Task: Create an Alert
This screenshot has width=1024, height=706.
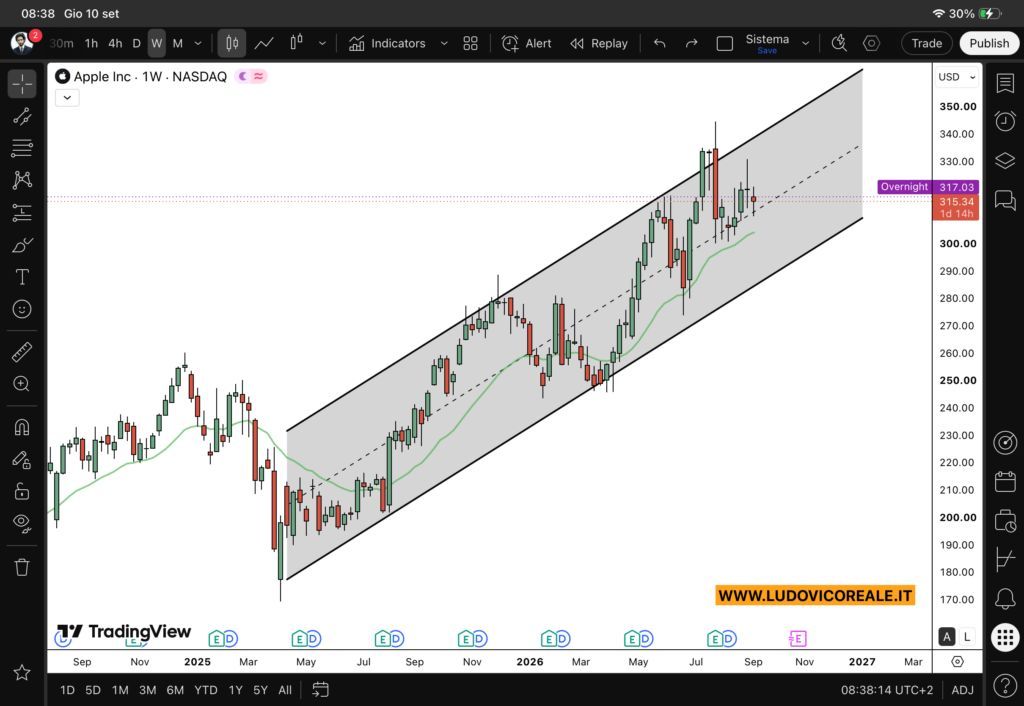Action: point(526,43)
